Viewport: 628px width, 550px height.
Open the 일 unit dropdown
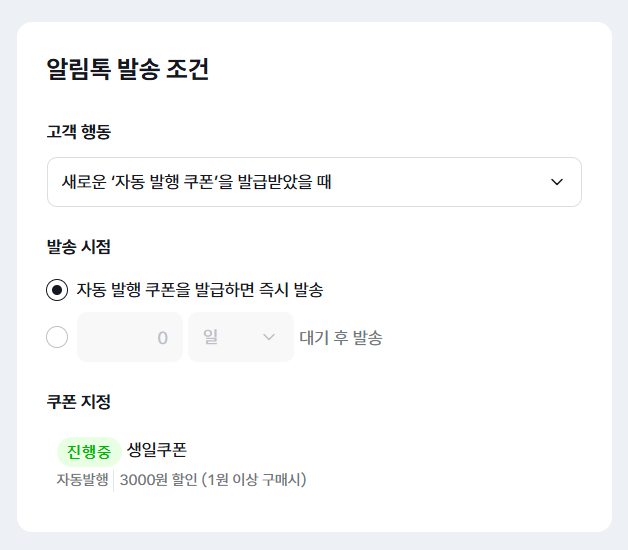[x=240, y=337]
